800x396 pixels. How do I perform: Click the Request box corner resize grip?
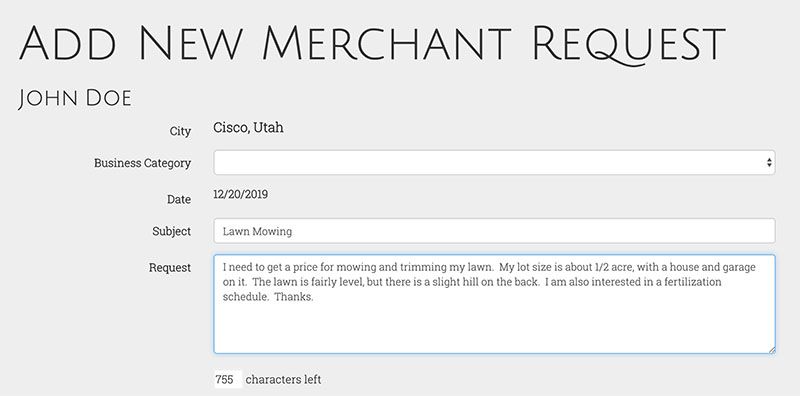(771, 350)
